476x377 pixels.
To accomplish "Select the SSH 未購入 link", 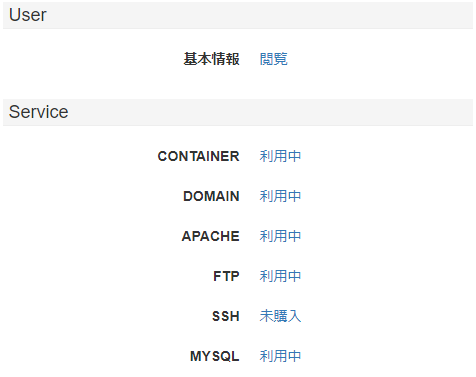I will (280, 316).
